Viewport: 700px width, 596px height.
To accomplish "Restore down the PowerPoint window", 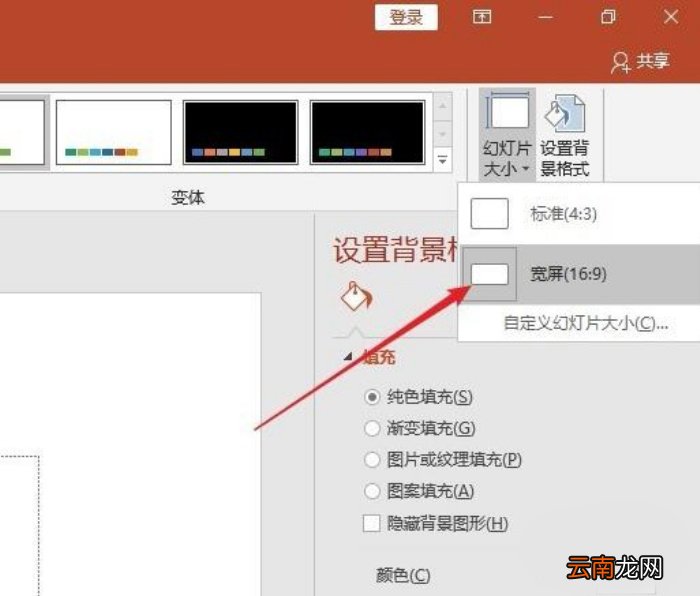I will 608,17.
